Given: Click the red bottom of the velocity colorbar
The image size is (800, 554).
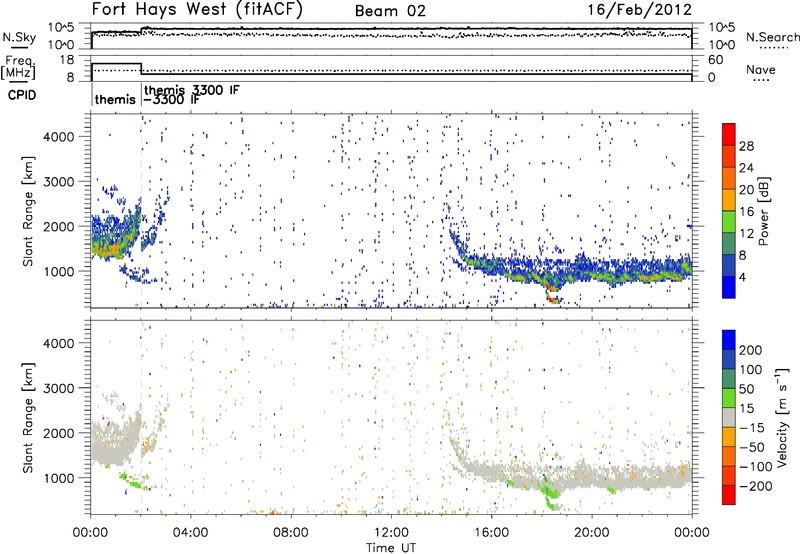Looking at the screenshot, I should point(729,495).
